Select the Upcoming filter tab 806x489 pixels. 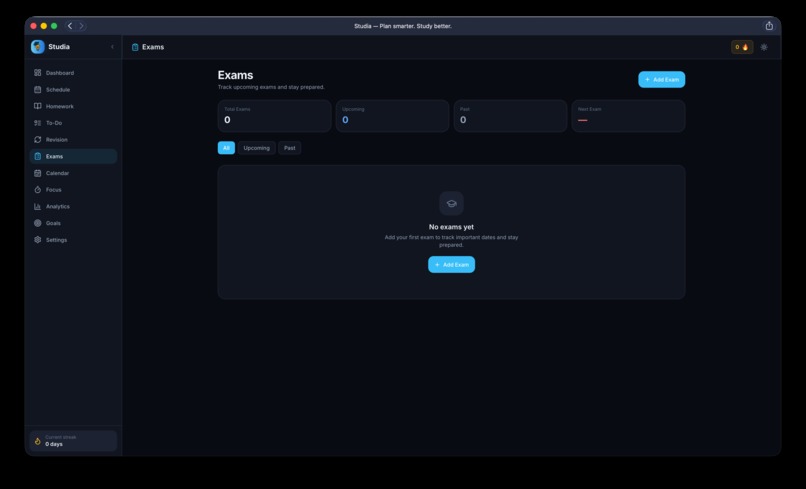point(257,148)
